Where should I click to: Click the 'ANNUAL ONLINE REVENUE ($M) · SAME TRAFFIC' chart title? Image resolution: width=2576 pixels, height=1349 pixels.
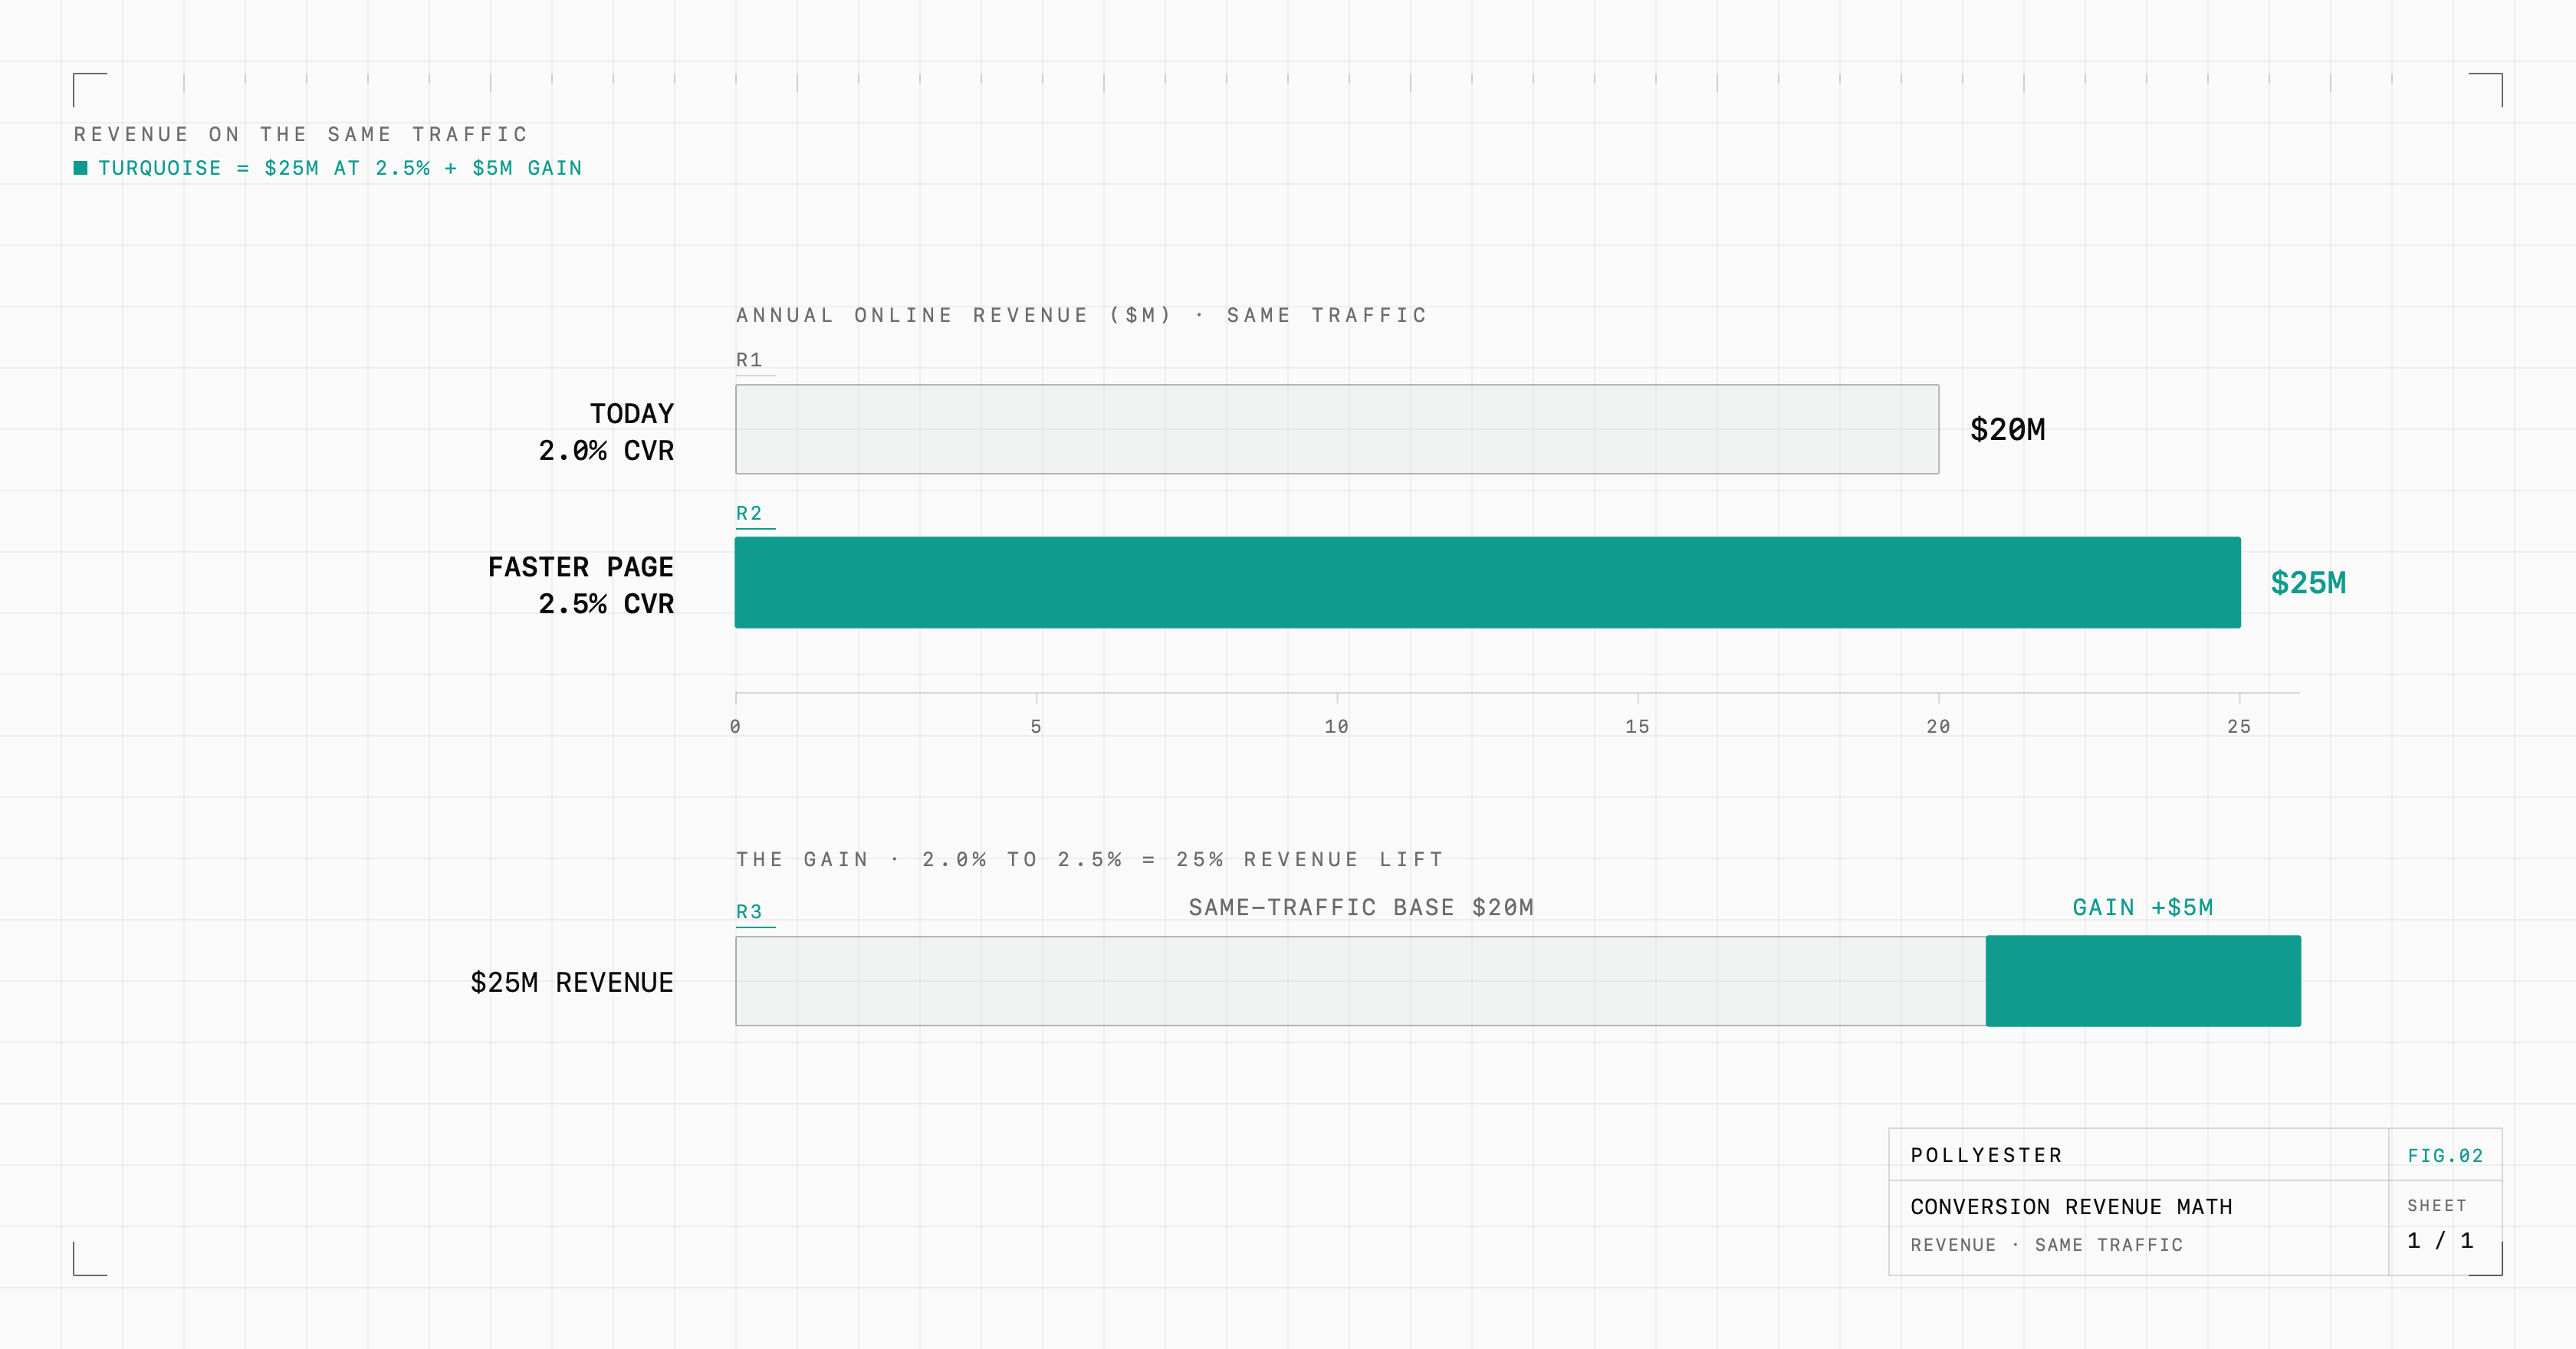1082,315
